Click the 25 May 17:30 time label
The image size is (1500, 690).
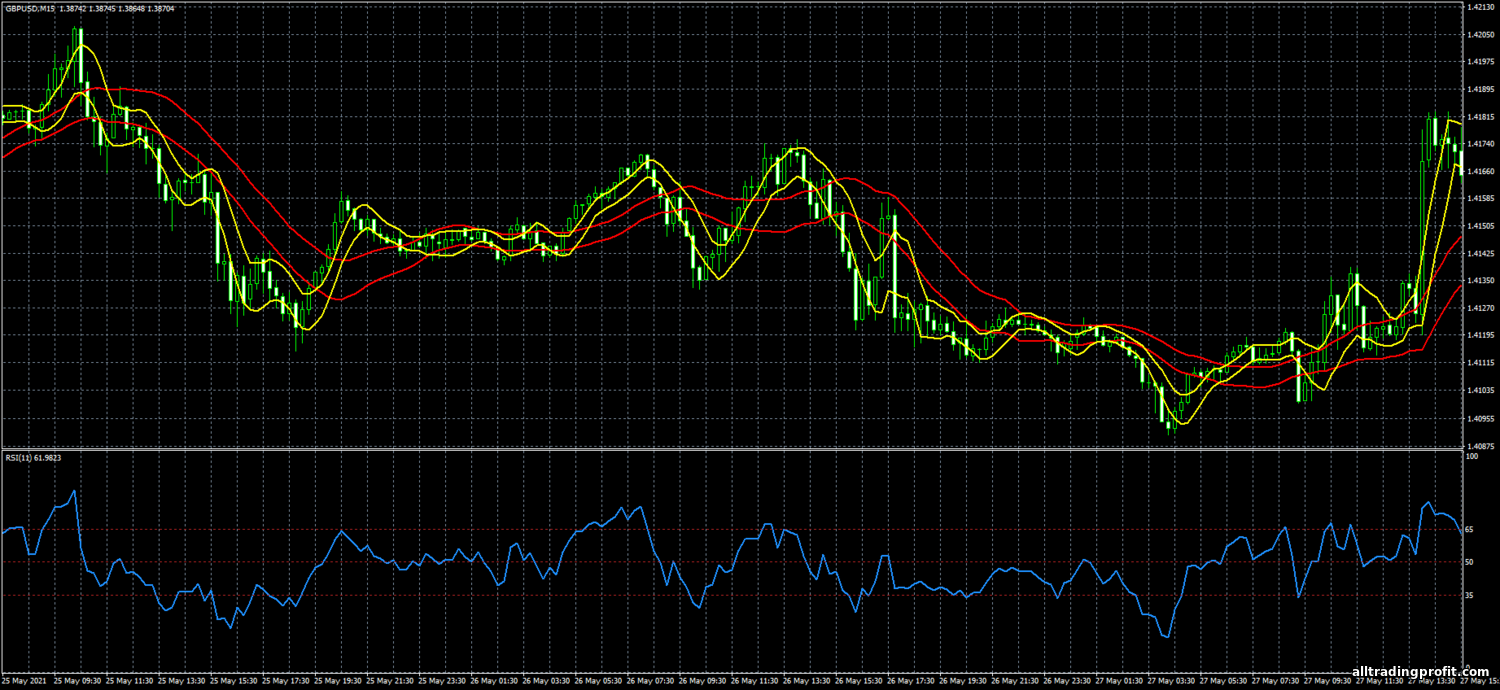tap(286, 680)
